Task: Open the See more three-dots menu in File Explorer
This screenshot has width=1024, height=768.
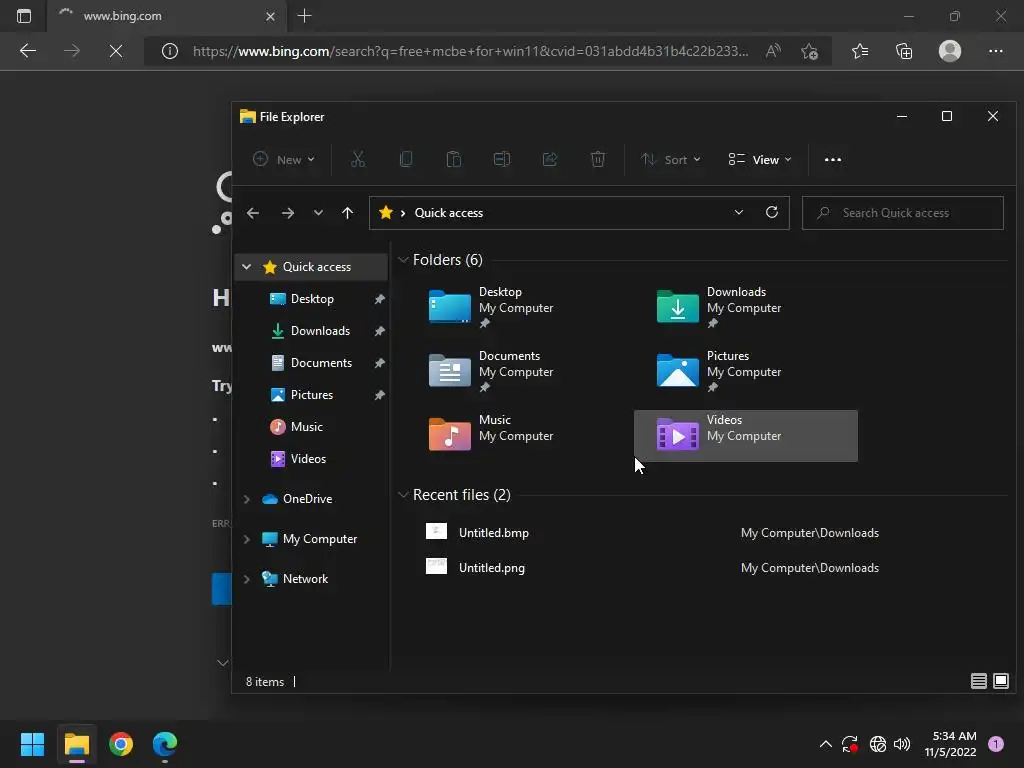Action: pyautogui.click(x=833, y=159)
